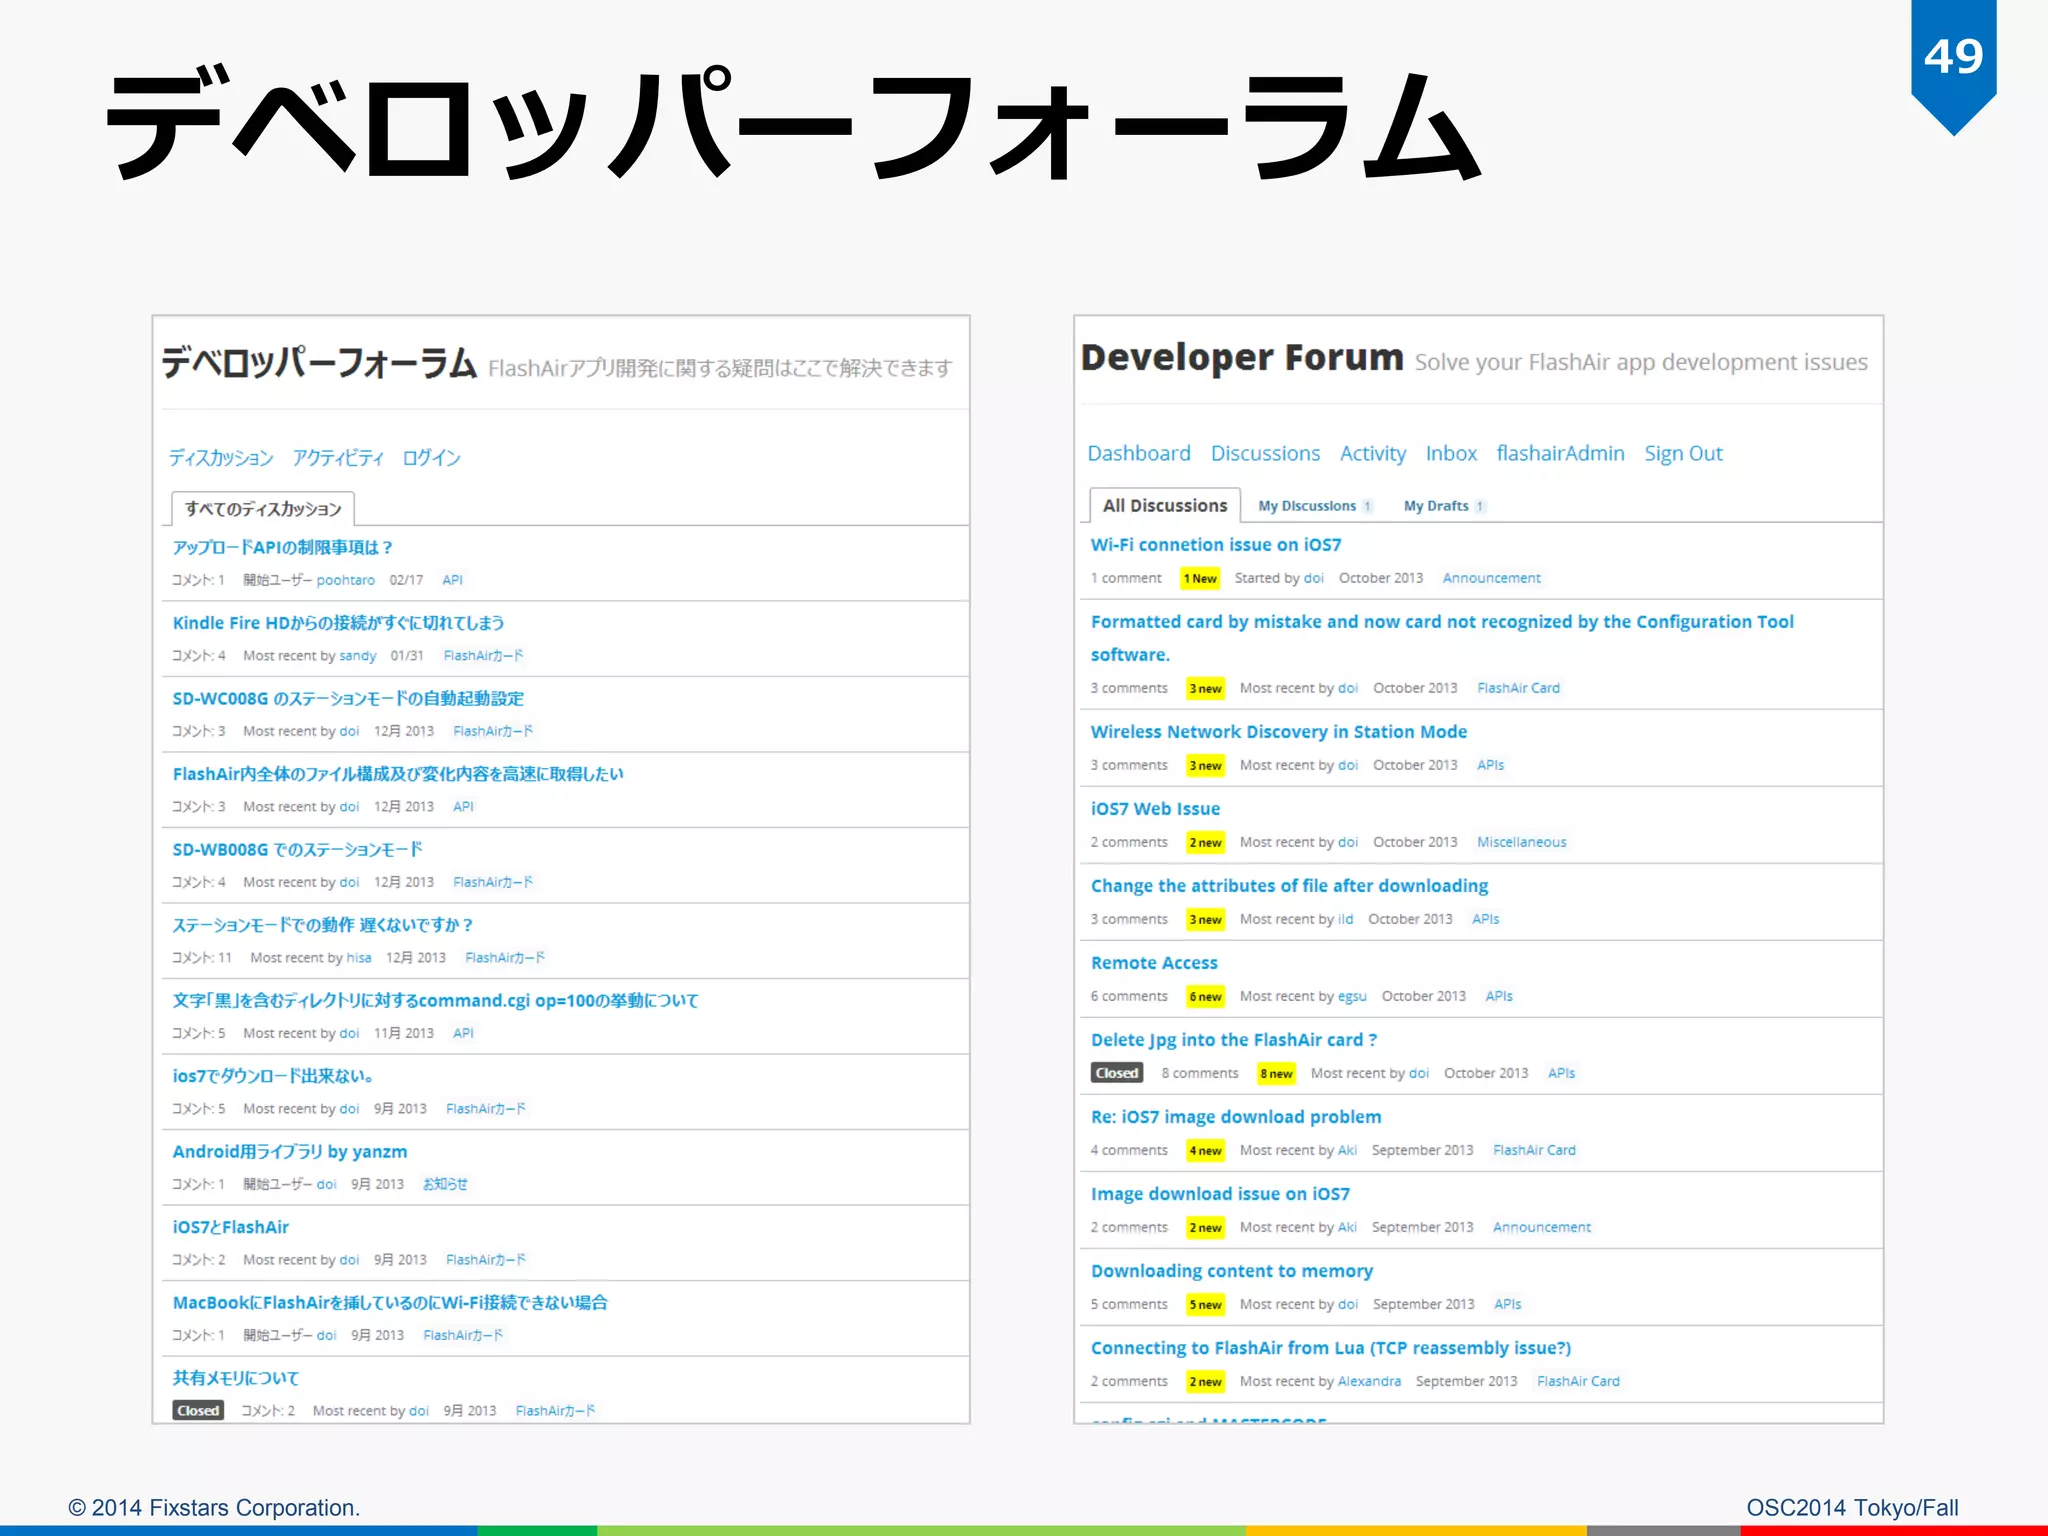Click the '4 new' badge on Re: iOS7 thread

1206,1150
